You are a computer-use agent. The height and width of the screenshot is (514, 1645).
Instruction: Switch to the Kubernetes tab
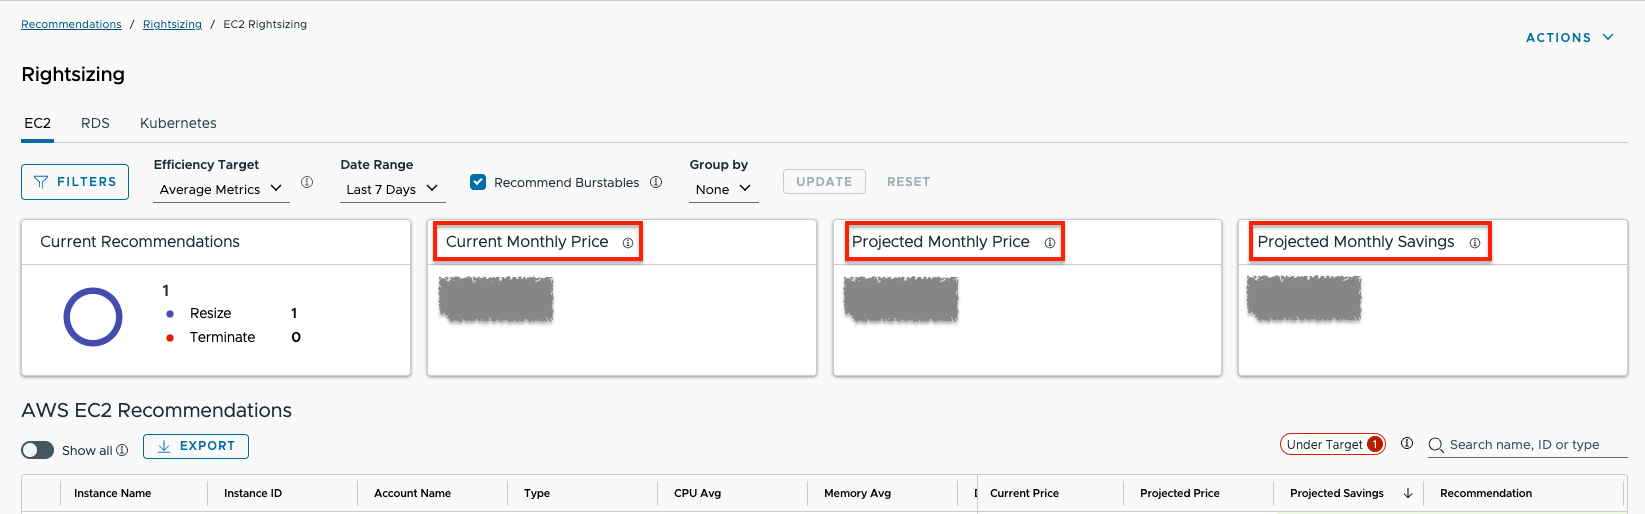tap(178, 123)
